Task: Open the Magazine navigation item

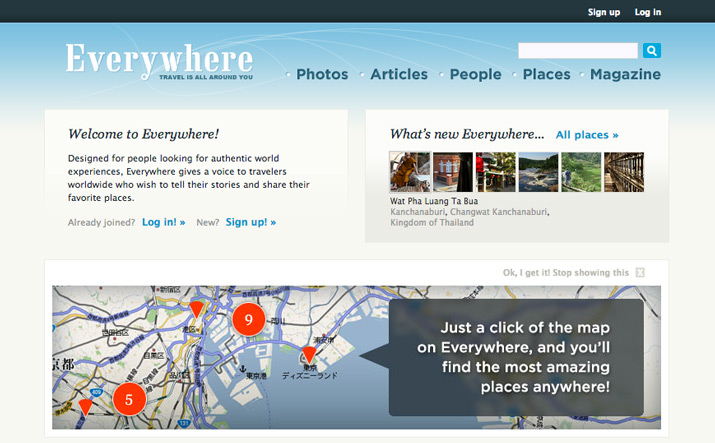Action: (625, 74)
